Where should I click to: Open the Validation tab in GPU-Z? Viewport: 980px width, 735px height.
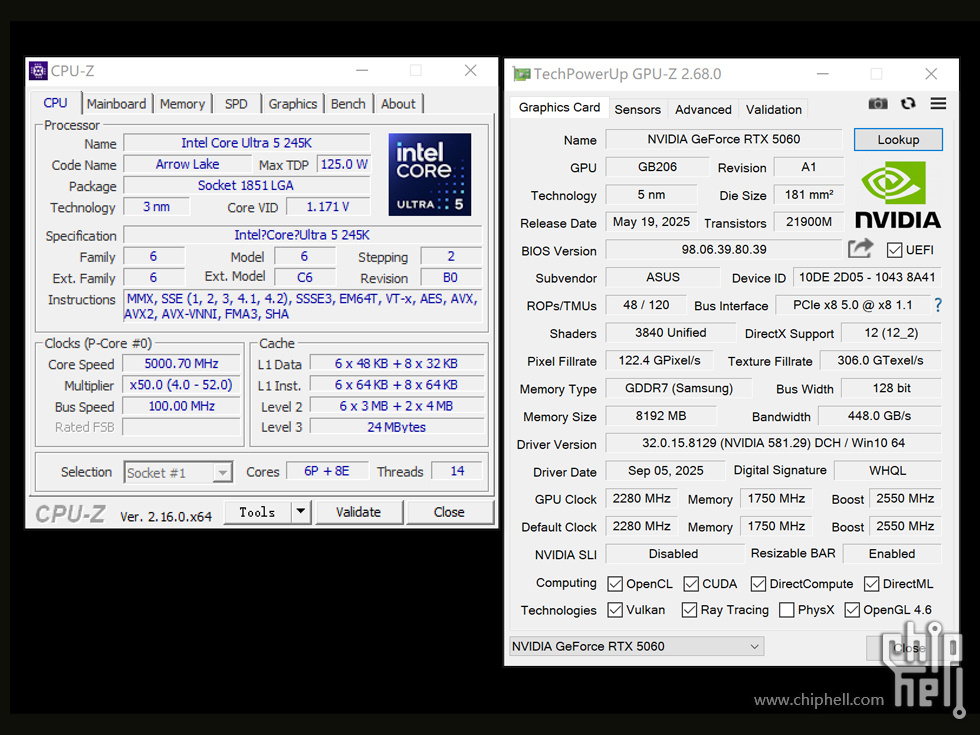pos(774,109)
